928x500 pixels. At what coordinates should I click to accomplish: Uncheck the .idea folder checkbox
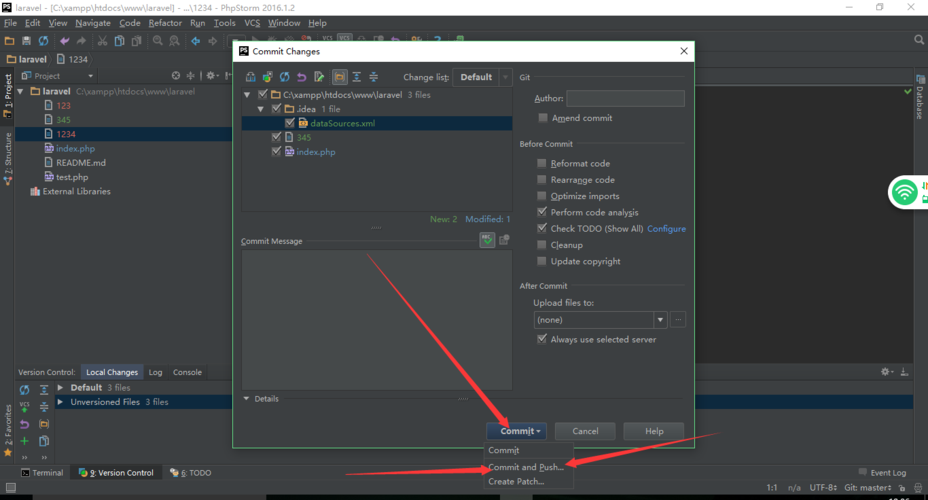[276, 109]
